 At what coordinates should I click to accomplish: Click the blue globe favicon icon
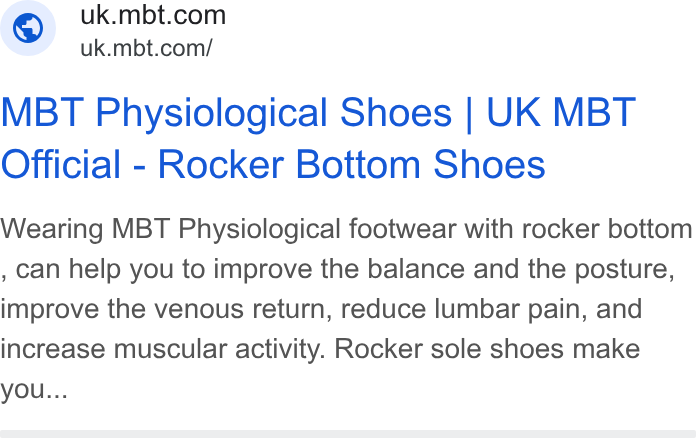pyautogui.click(x=28, y=28)
